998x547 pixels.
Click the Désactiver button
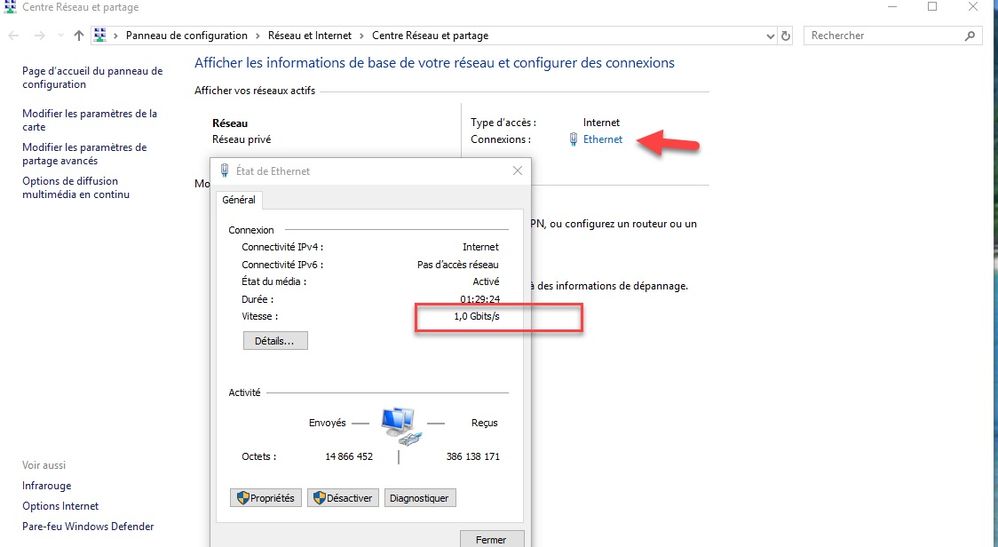[x=342, y=498]
